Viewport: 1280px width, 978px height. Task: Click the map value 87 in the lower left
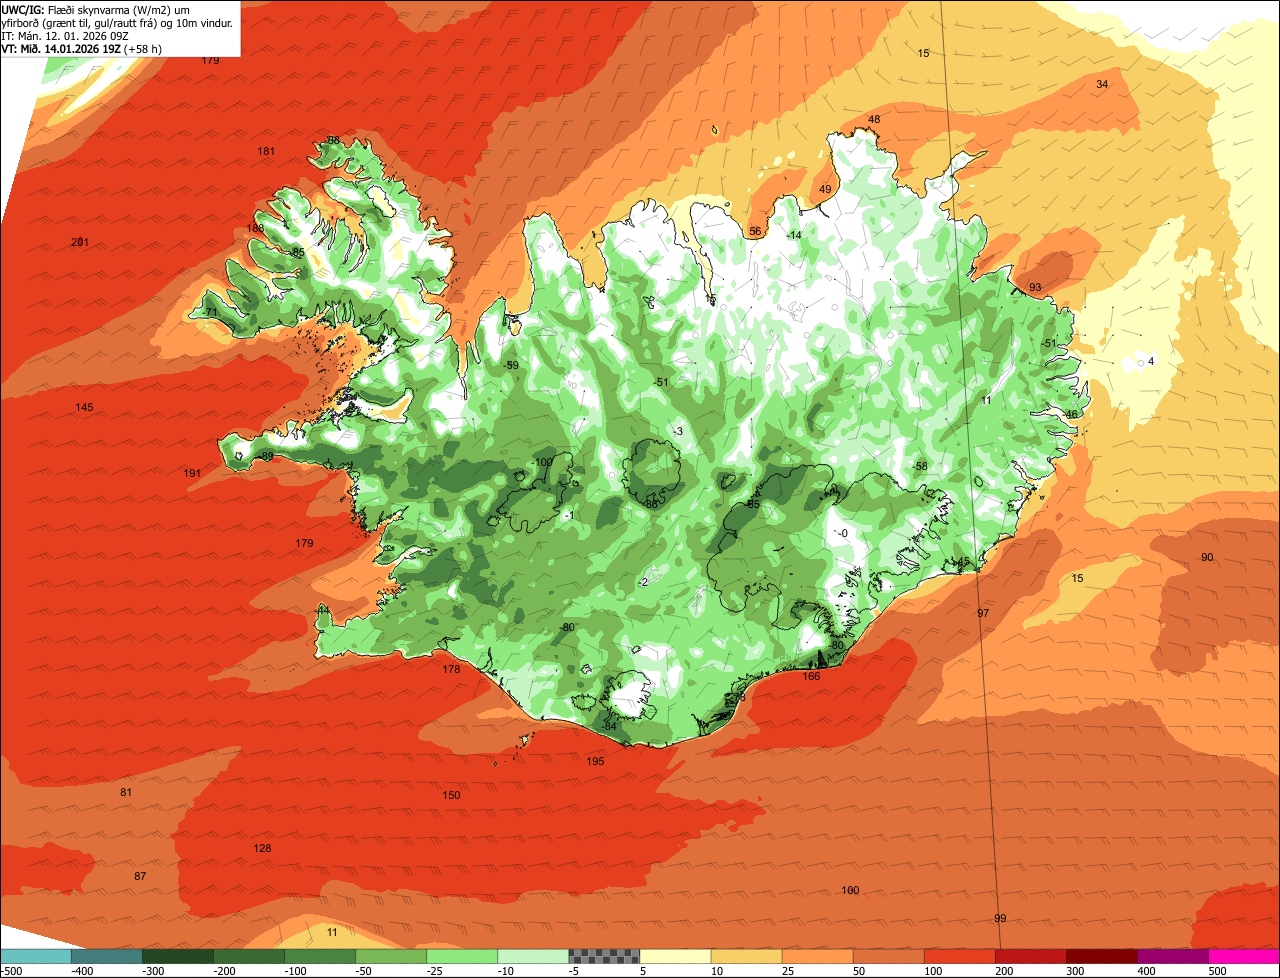(x=140, y=876)
